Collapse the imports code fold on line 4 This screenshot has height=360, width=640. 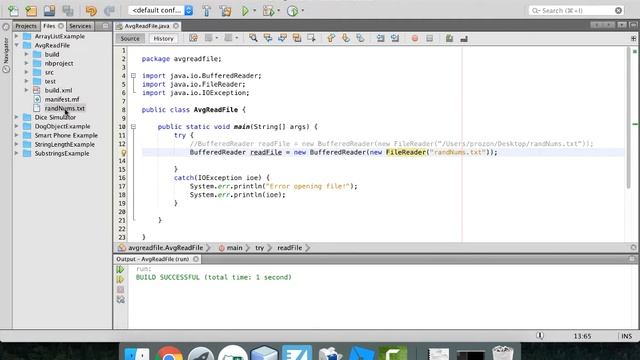pos(133,76)
